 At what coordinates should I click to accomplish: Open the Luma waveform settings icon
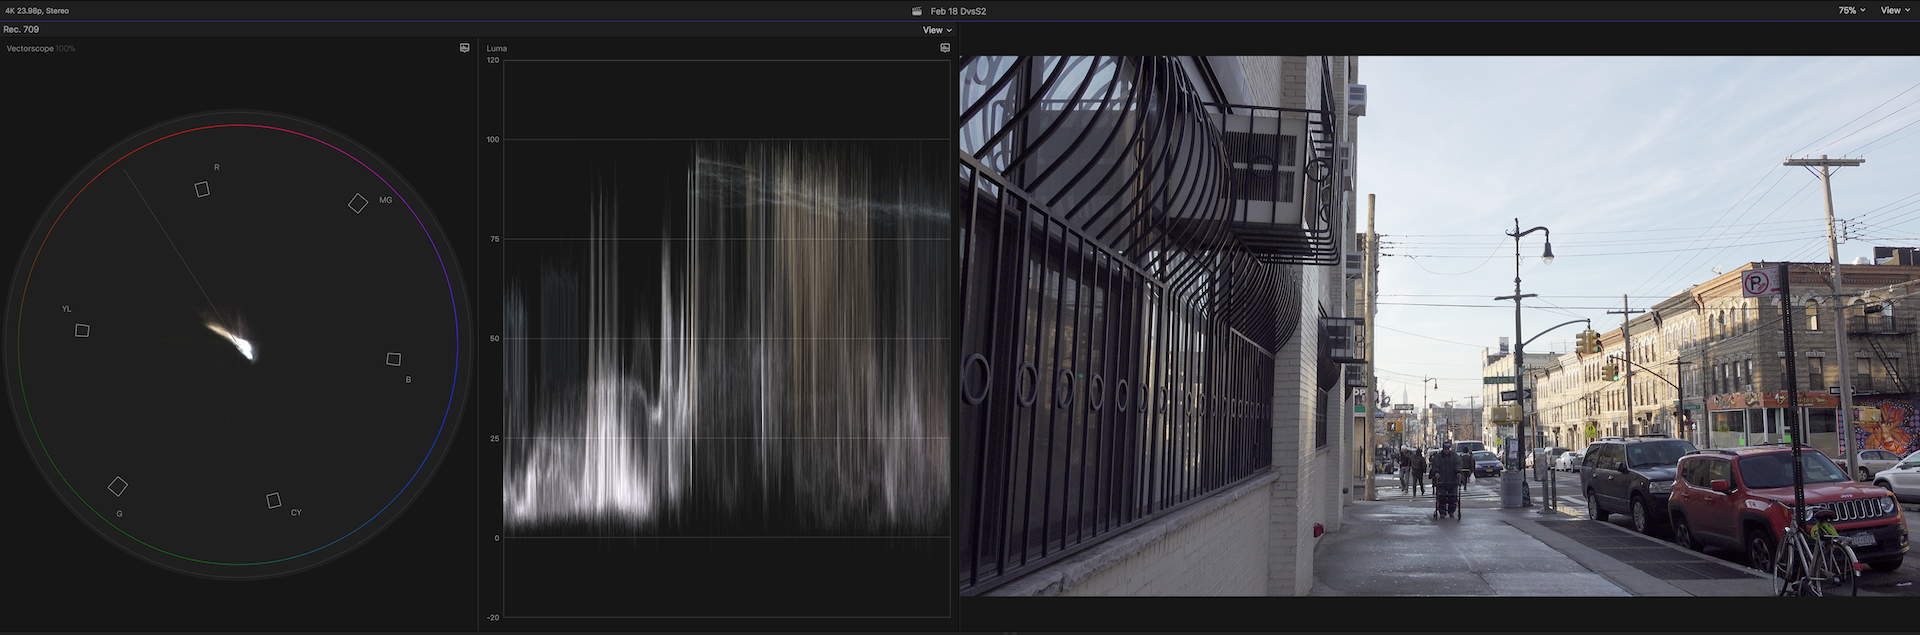pyautogui.click(x=944, y=48)
